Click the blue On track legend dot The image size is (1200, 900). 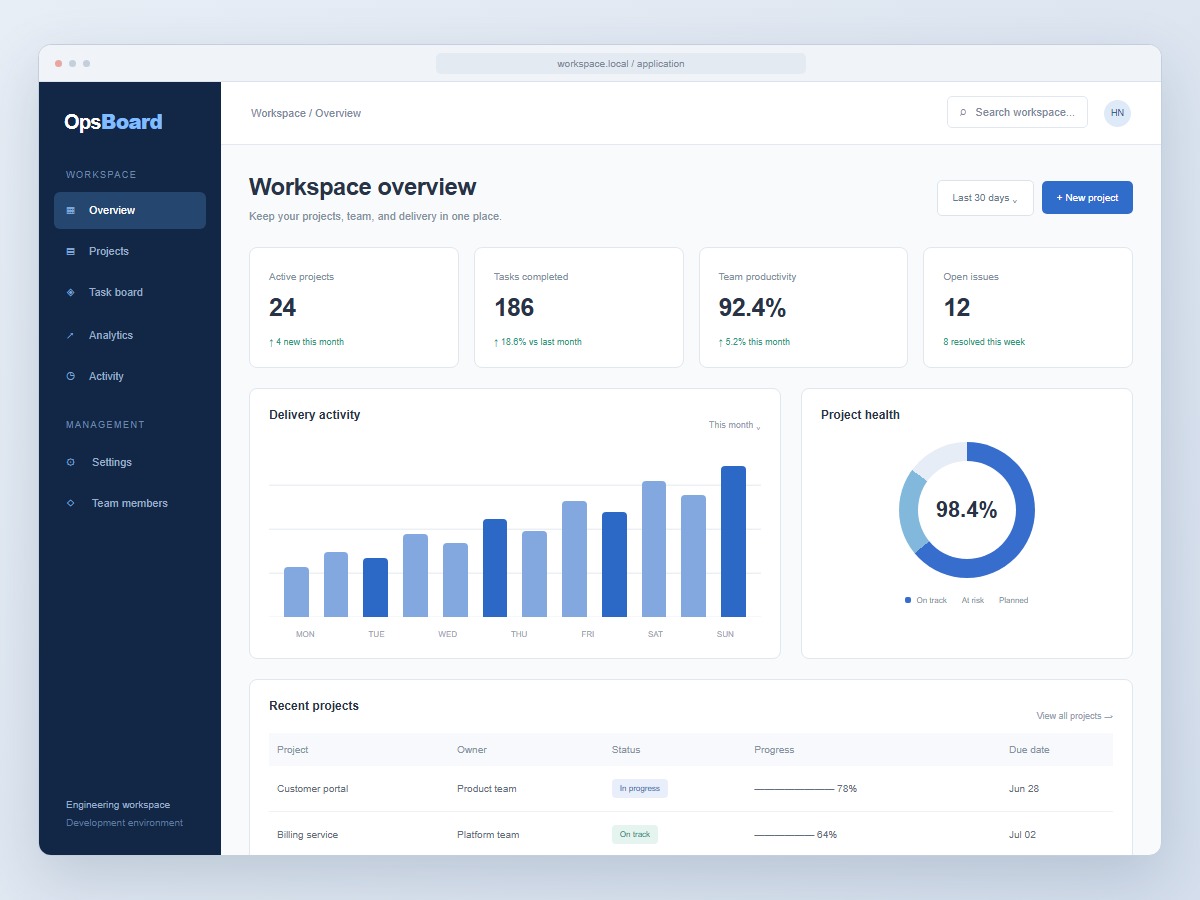(x=908, y=600)
